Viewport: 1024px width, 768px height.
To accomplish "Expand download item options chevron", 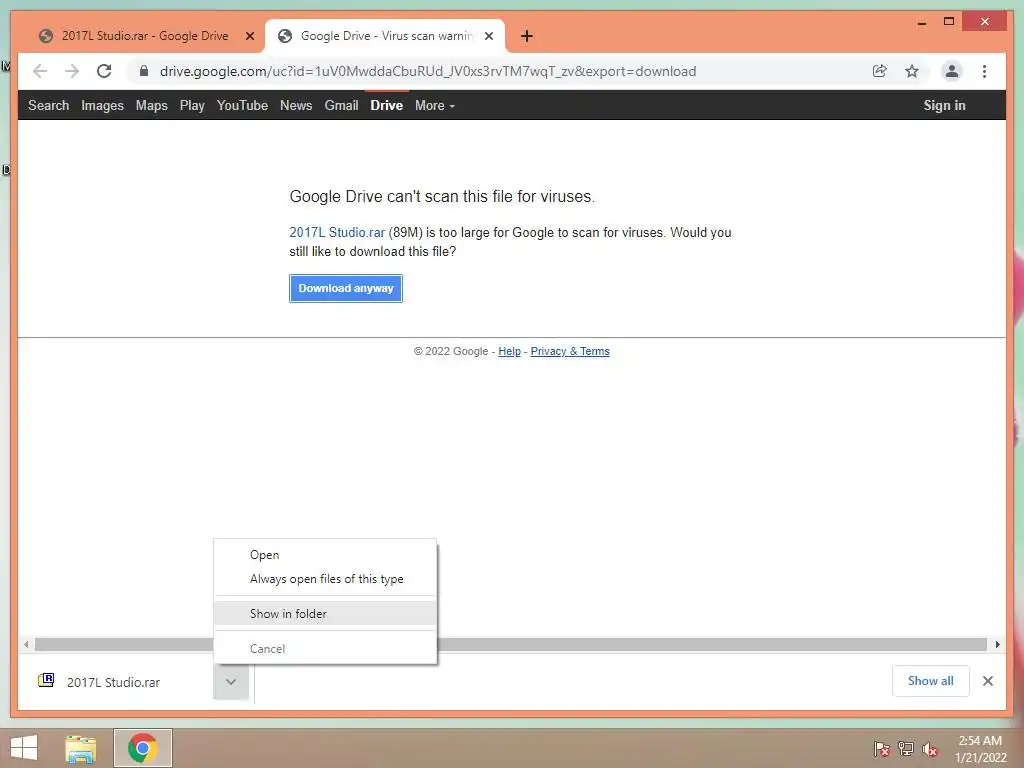I will 231,682.
